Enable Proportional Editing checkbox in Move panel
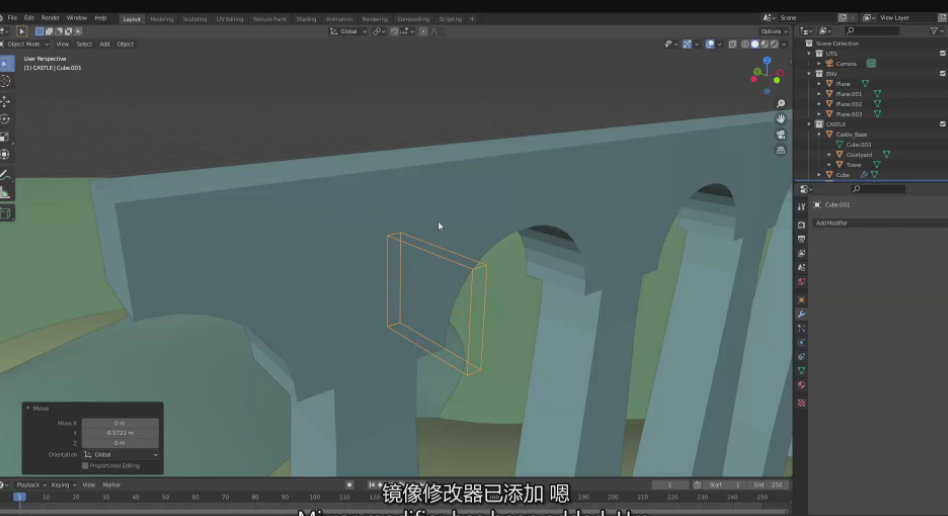This screenshot has height=516, width=948. click(x=85, y=466)
